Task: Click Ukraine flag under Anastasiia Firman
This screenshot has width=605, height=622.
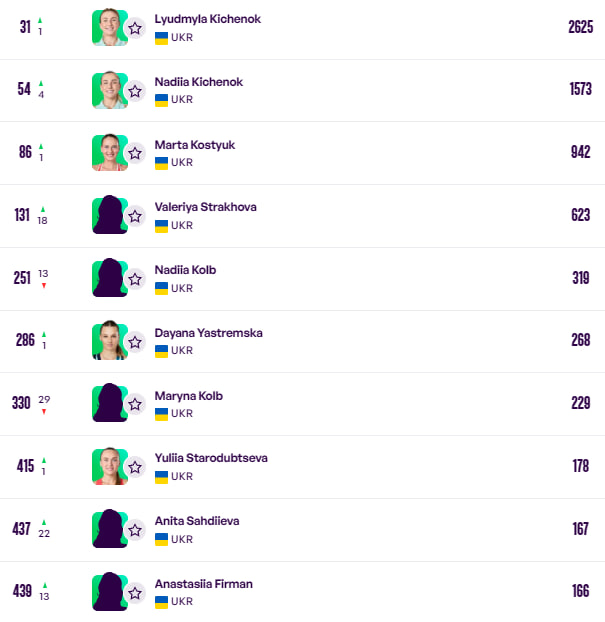Action: 161,602
